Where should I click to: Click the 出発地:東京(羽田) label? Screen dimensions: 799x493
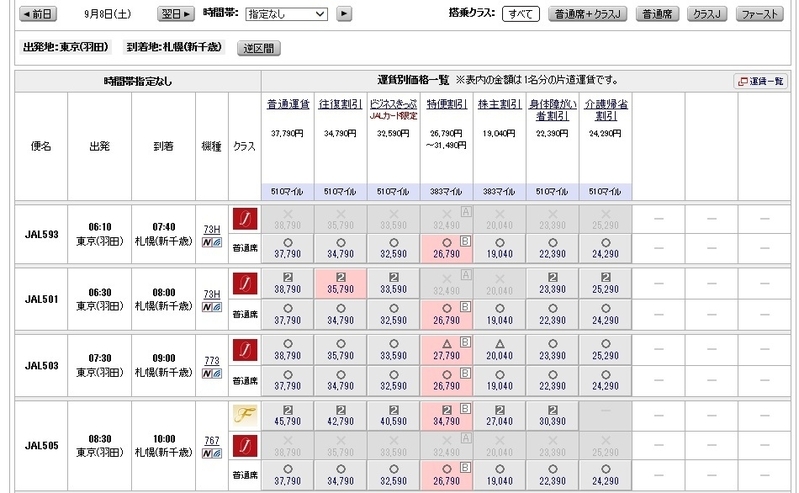pos(65,47)
